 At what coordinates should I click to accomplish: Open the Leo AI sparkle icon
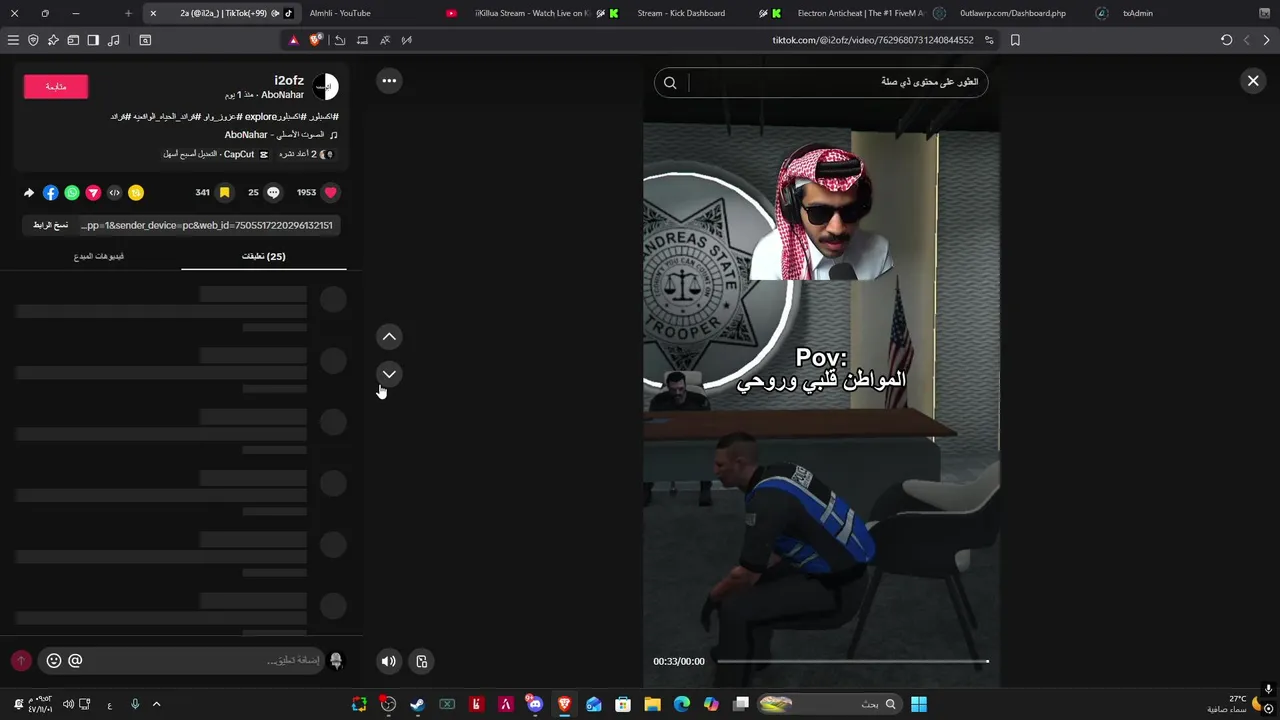[x=53, y=40]
